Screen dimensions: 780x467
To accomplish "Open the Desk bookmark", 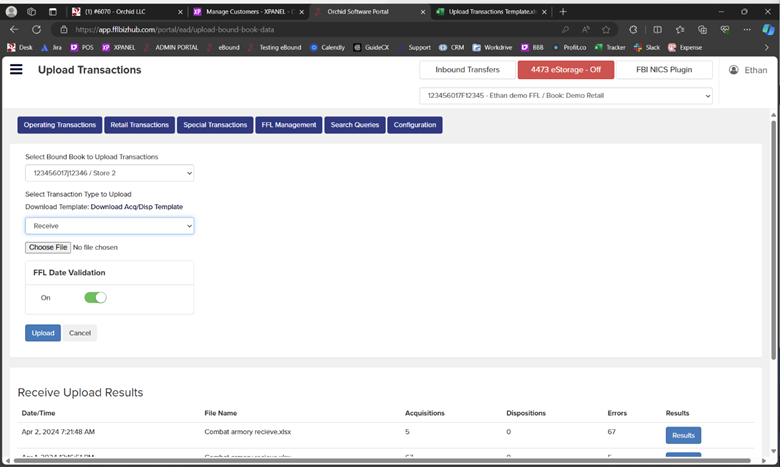I will (20, 47).
